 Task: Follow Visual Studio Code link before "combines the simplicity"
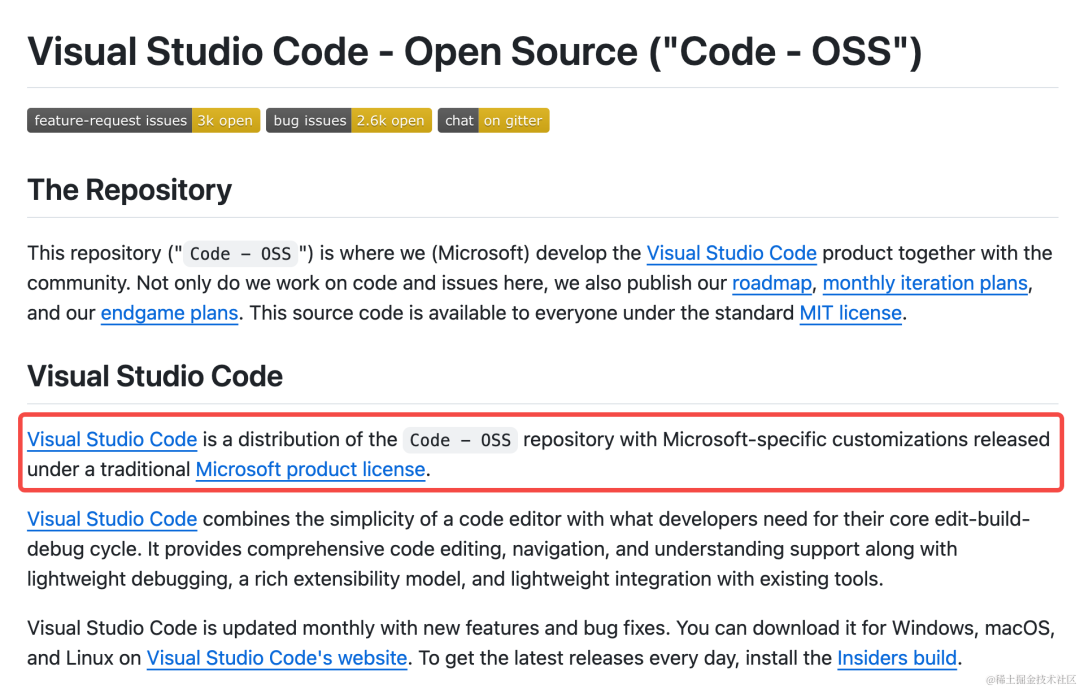pyautogui.click(x=112, y=519)
